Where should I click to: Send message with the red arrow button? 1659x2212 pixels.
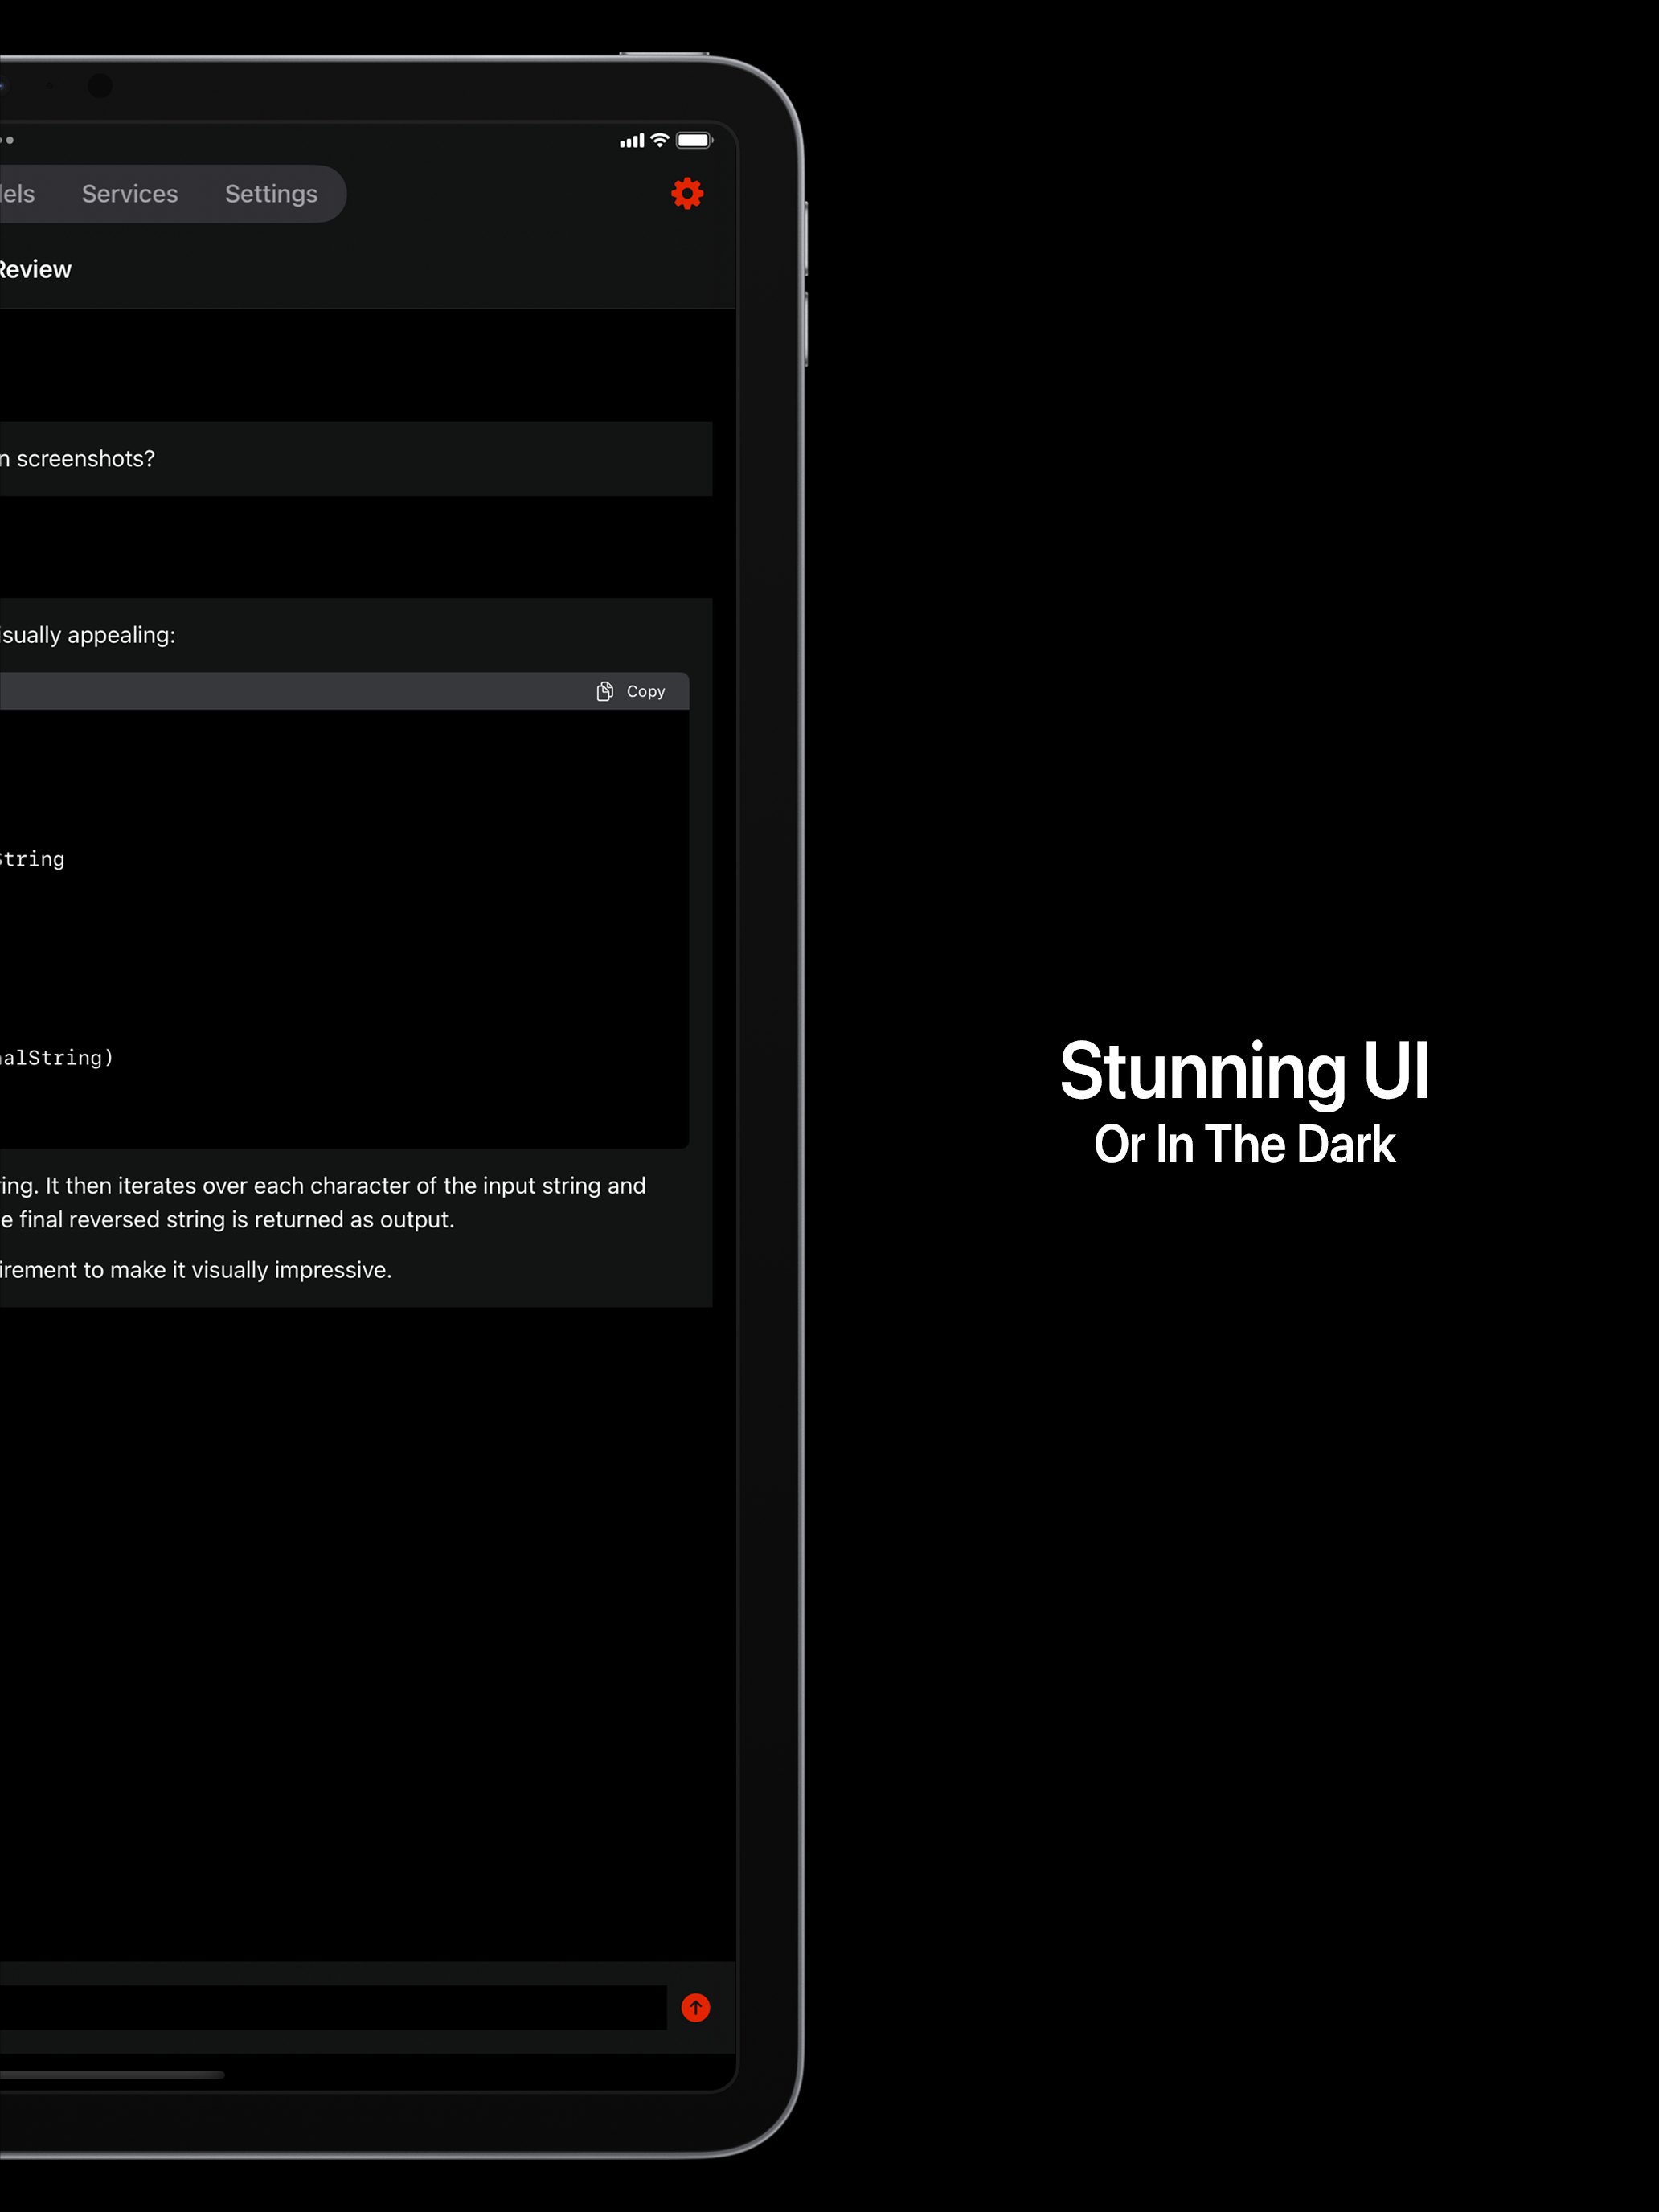(x=695, y=2007)
